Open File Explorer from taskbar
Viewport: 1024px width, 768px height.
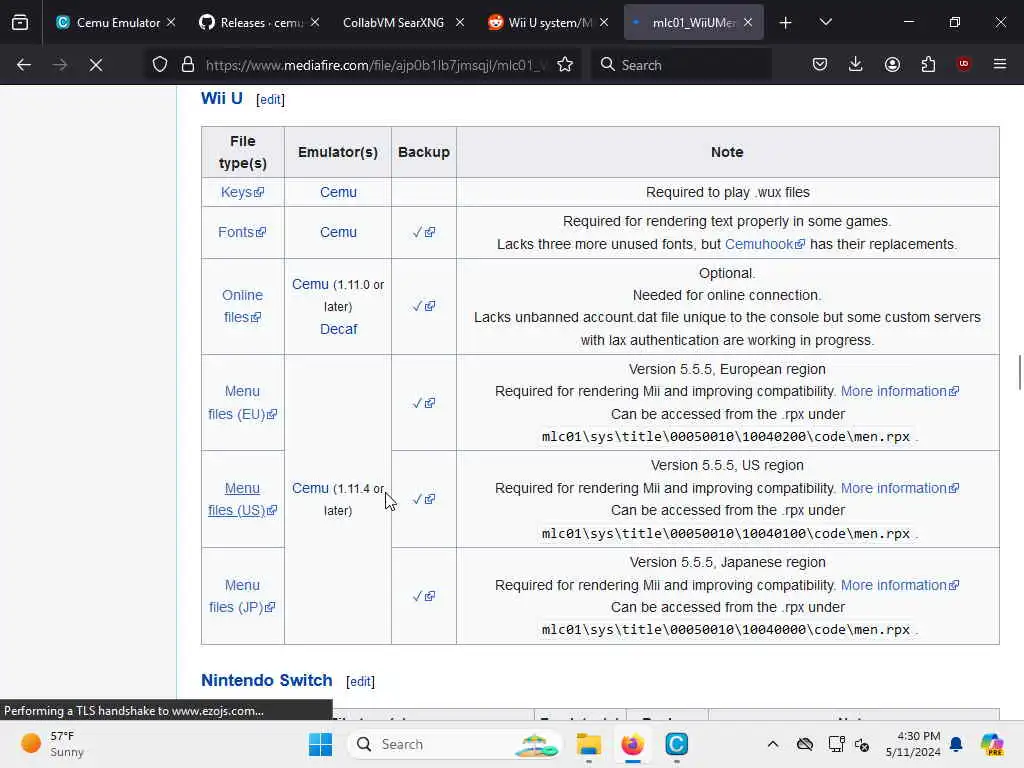pos(588,744)
